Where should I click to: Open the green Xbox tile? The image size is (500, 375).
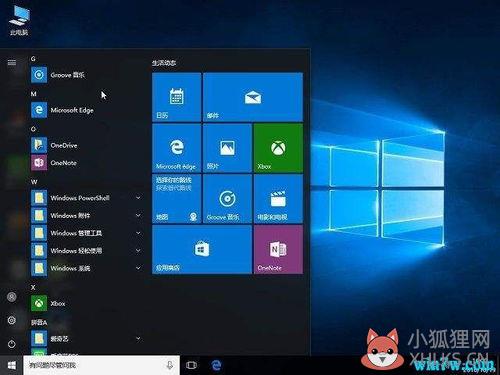(x=278, y=148)
